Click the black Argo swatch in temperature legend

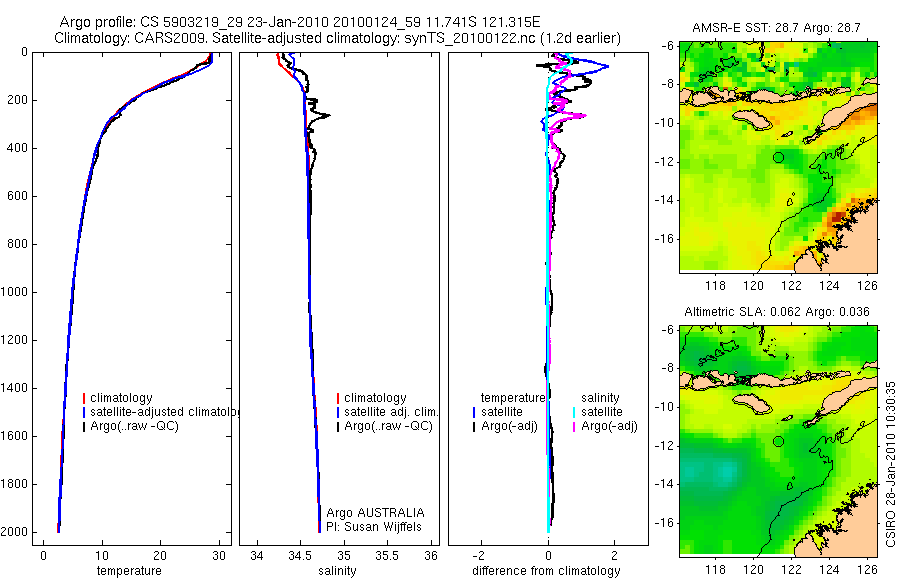[84, 427]
